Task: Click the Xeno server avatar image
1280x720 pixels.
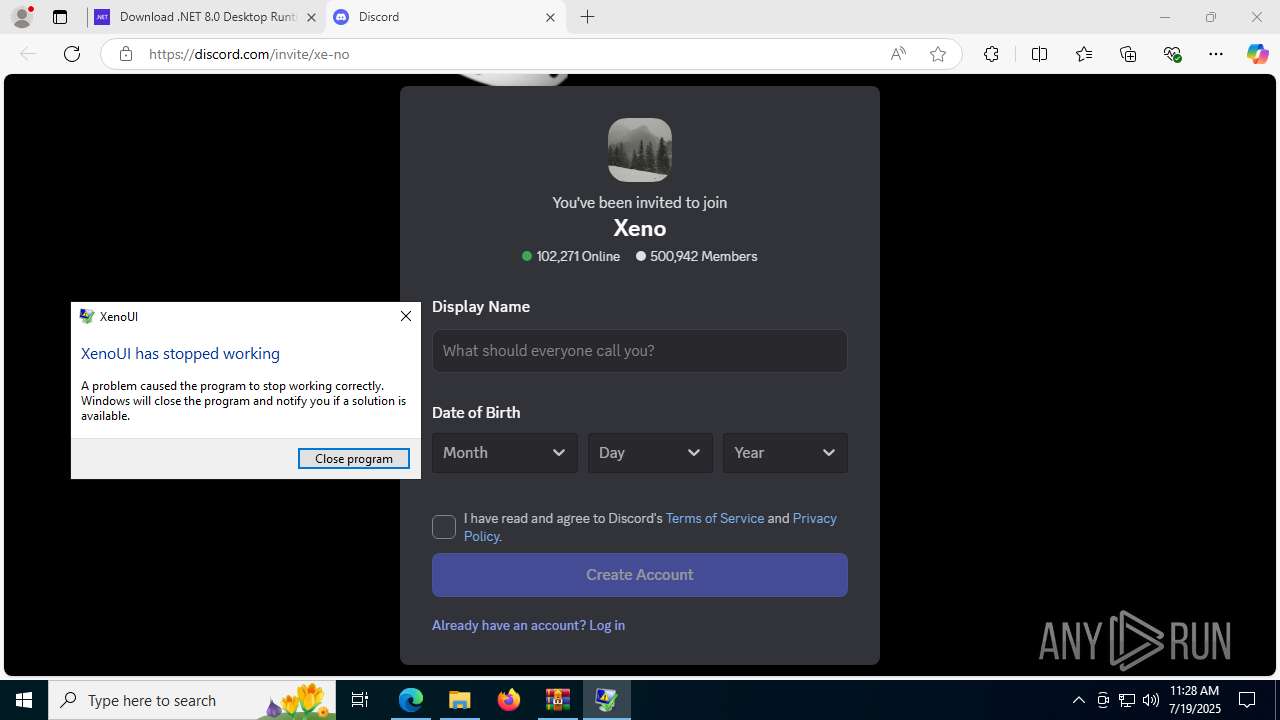Action: 640,150
